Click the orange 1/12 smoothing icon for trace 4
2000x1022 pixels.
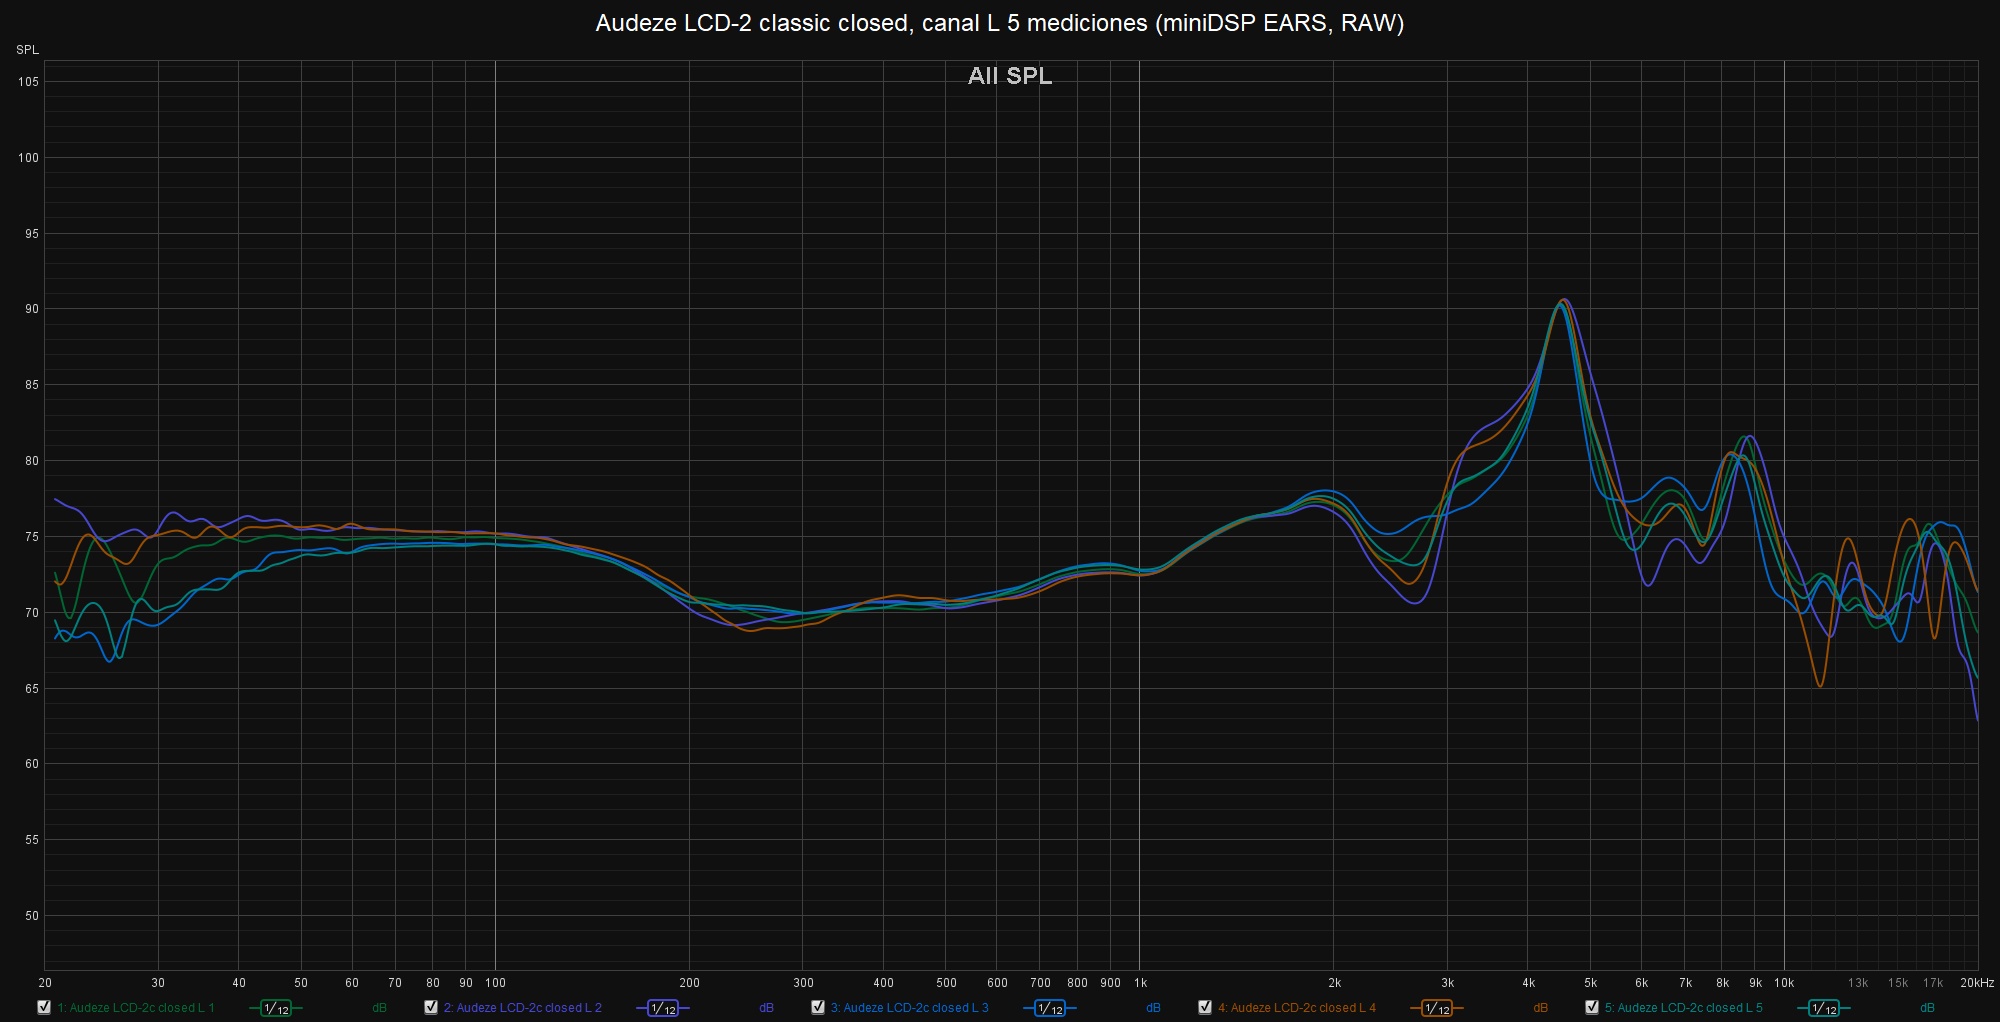(x=1437, y=1008)
